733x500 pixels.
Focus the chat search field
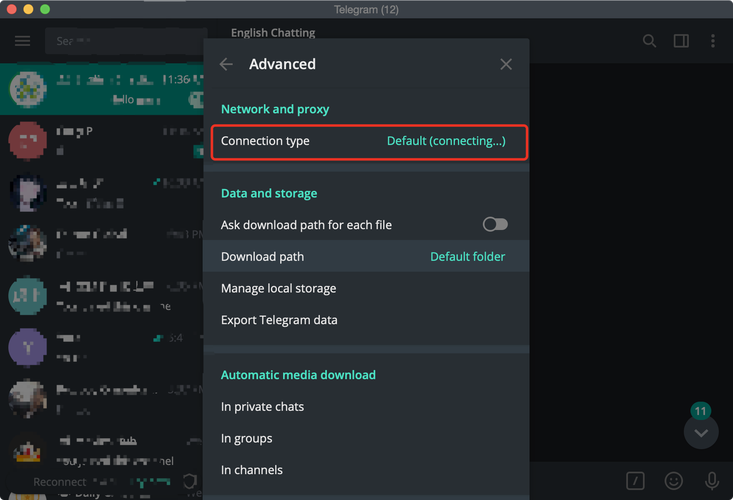pyautogui.click(x=124, y=41)
